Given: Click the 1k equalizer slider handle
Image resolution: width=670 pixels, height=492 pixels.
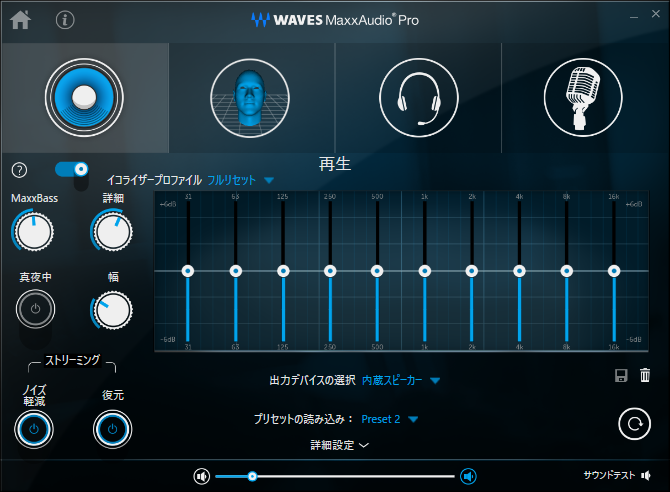Looking at the screenshot, I should (424, 271).
